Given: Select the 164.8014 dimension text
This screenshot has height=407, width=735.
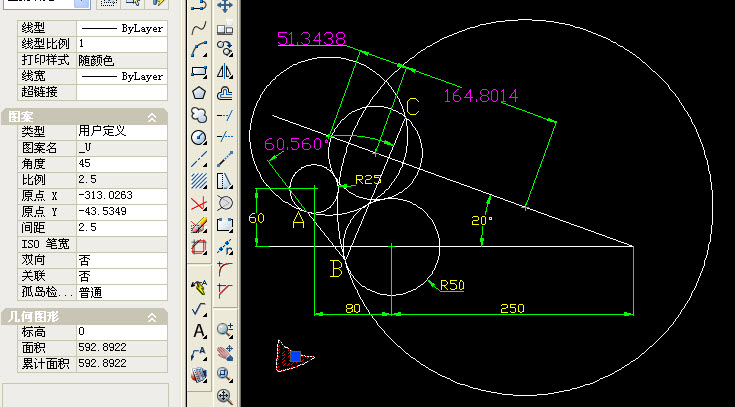Looking at the screenshot, I should point(481,96).
